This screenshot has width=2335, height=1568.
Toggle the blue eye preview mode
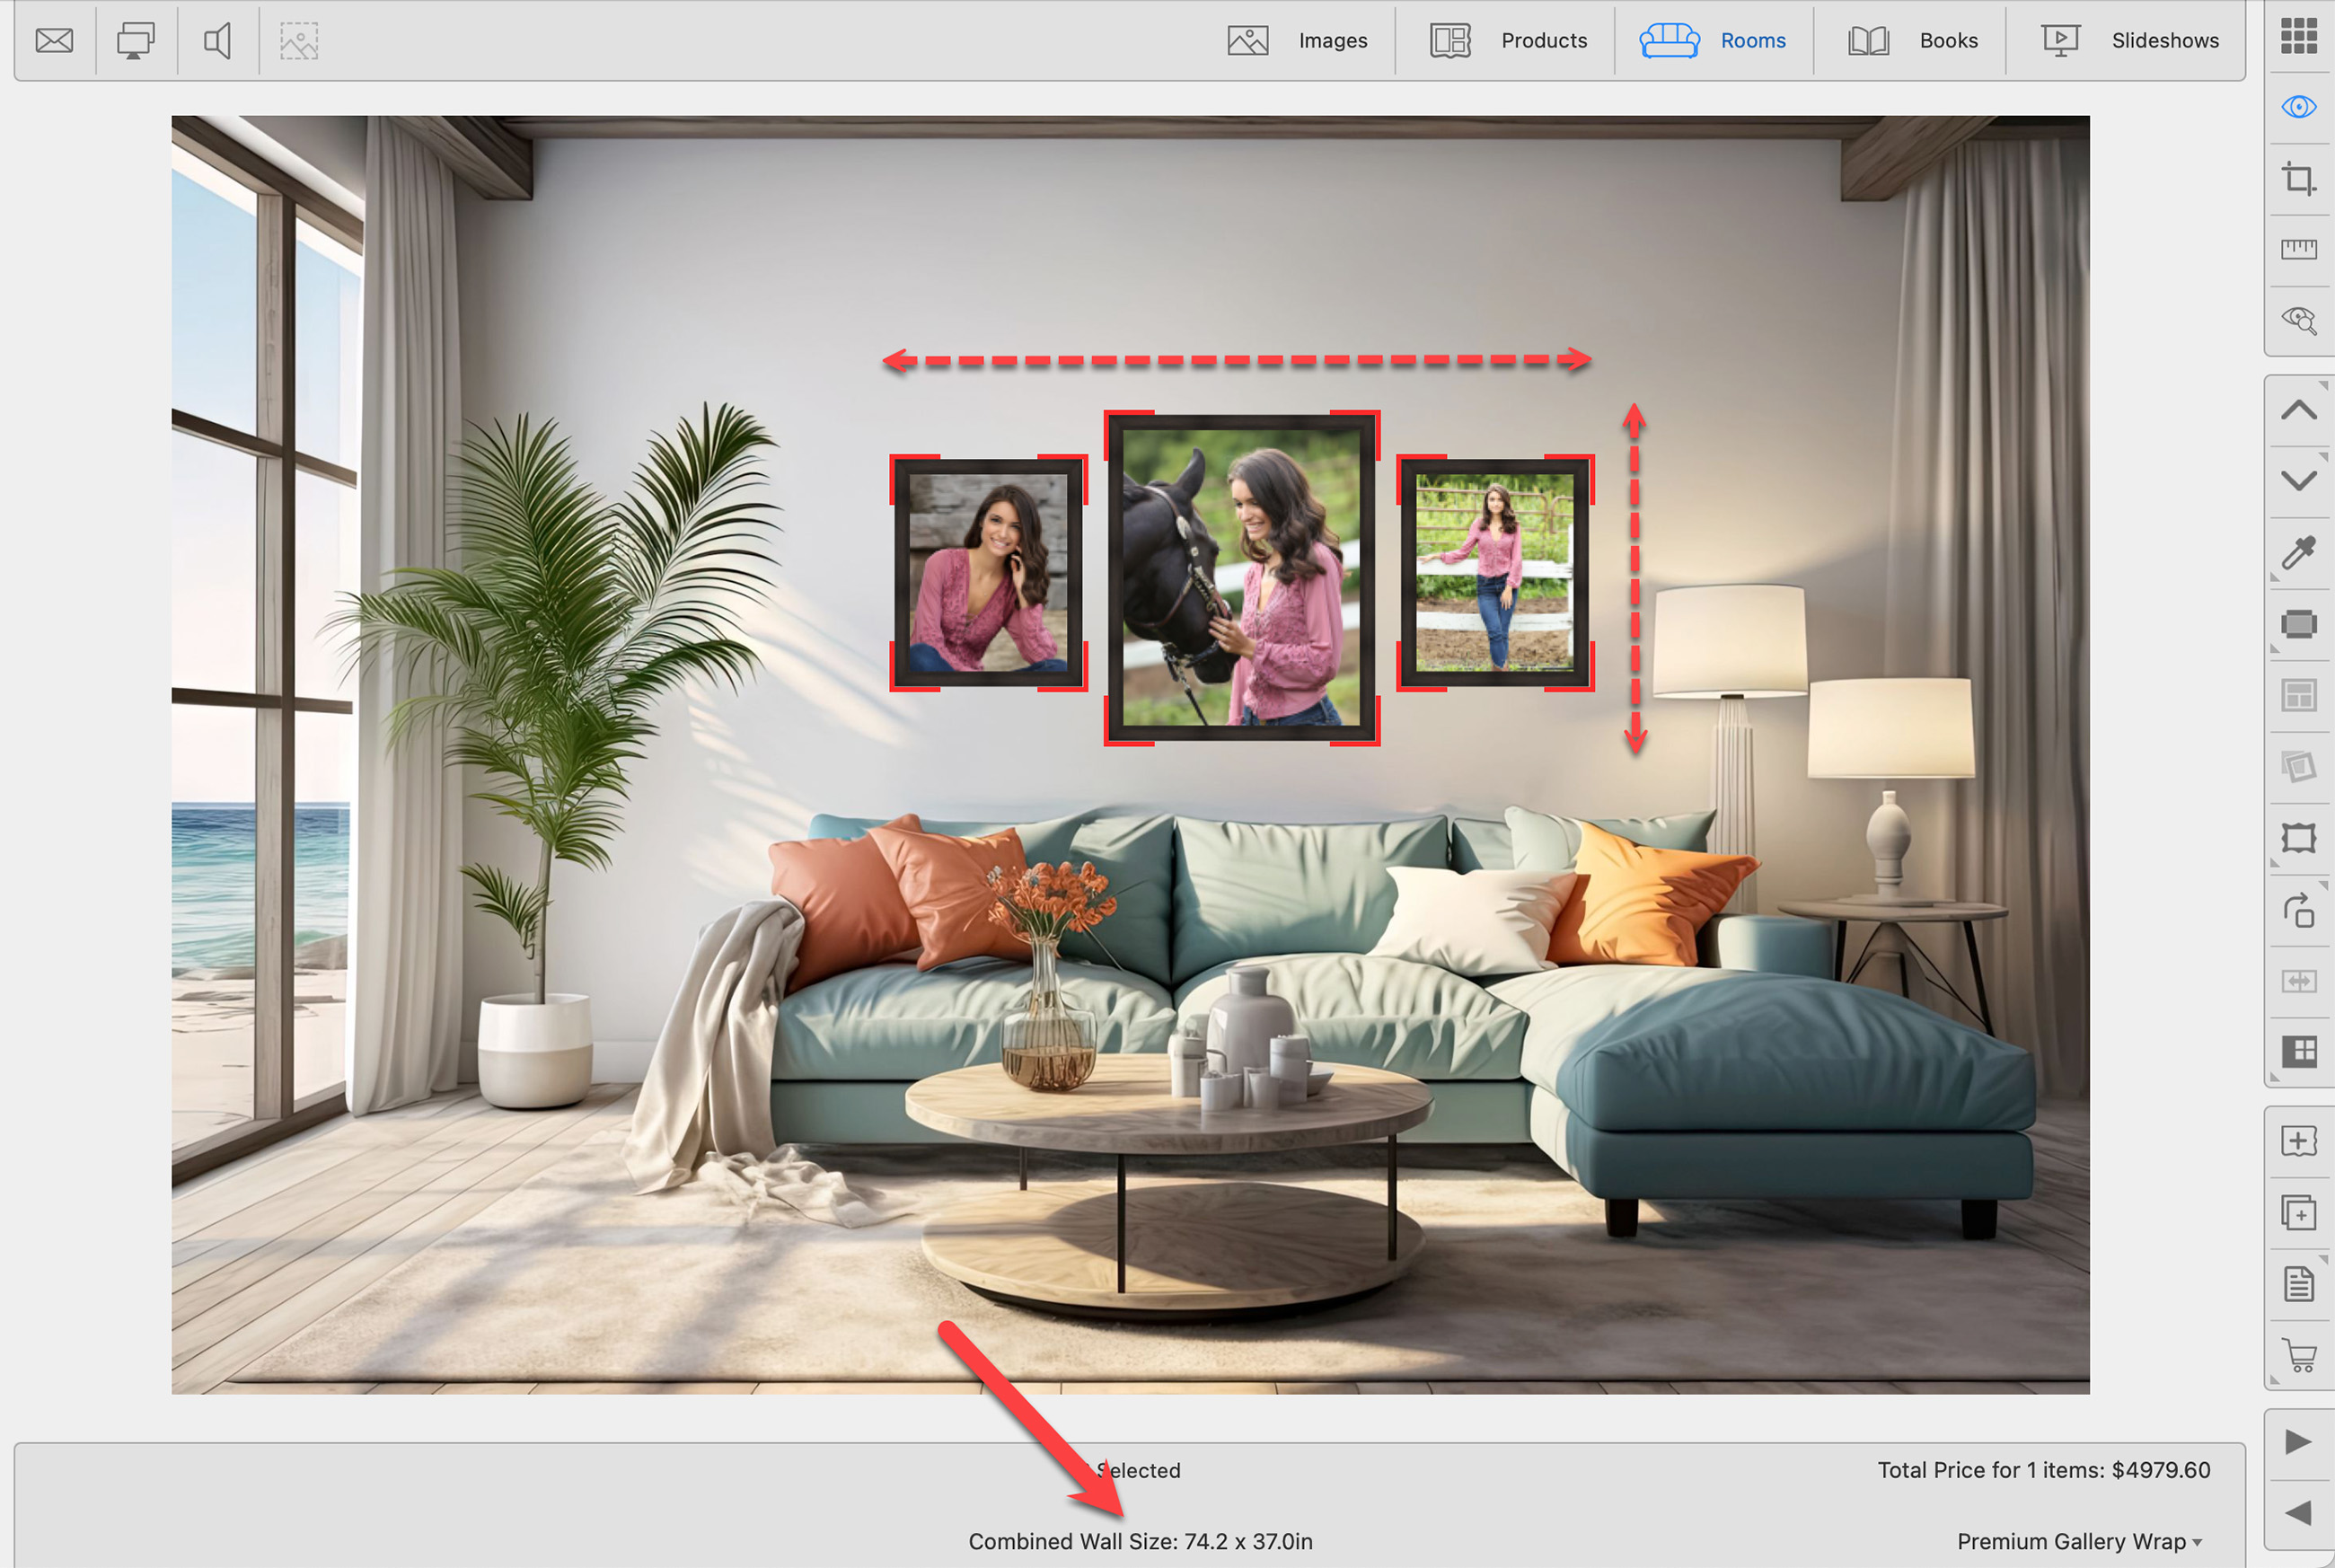pyautogui.click(x=2298, y=107)
